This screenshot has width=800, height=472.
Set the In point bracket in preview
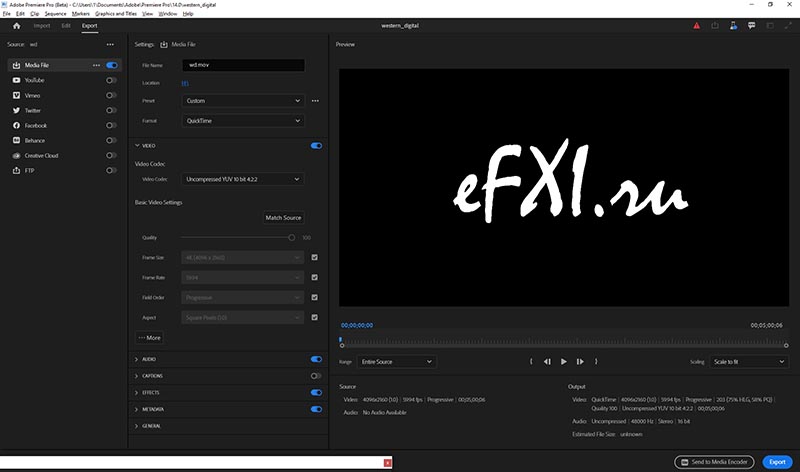click(x=531, y=361)
